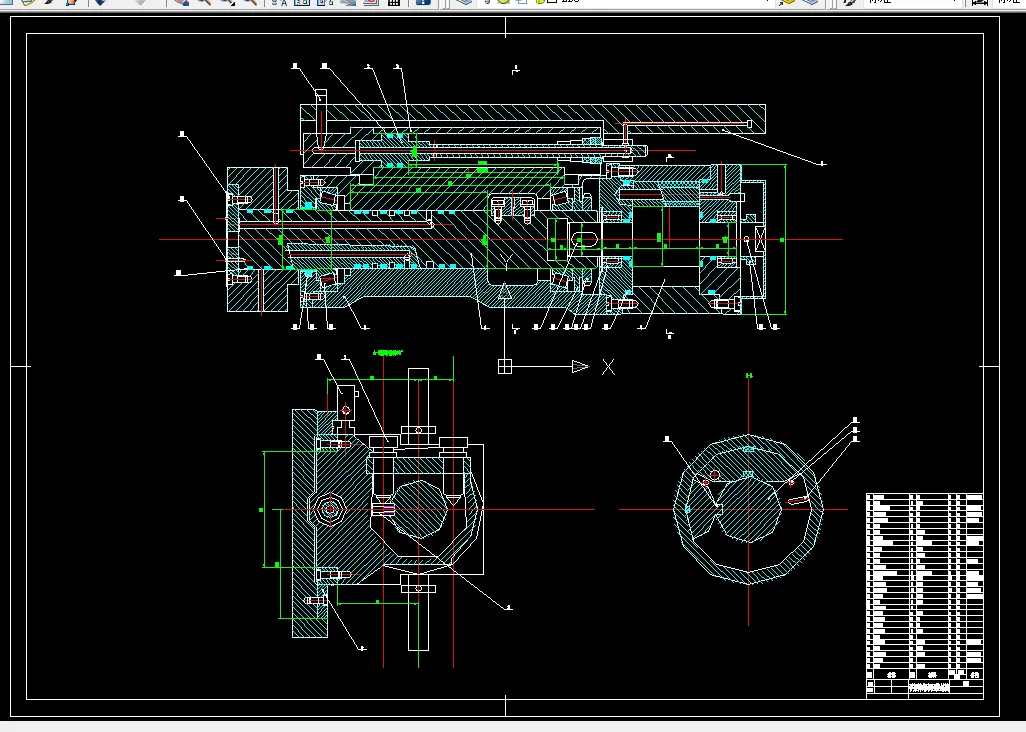This screenshot has height=732, width=1026.
Task: Click the title block below the parts list
Action: coord(925,688)
